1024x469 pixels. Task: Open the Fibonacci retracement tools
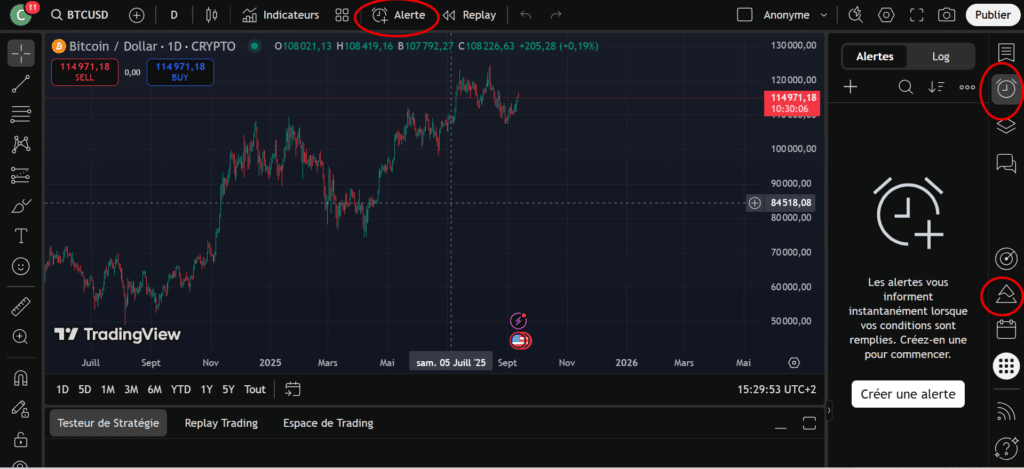tap(21, 114)
